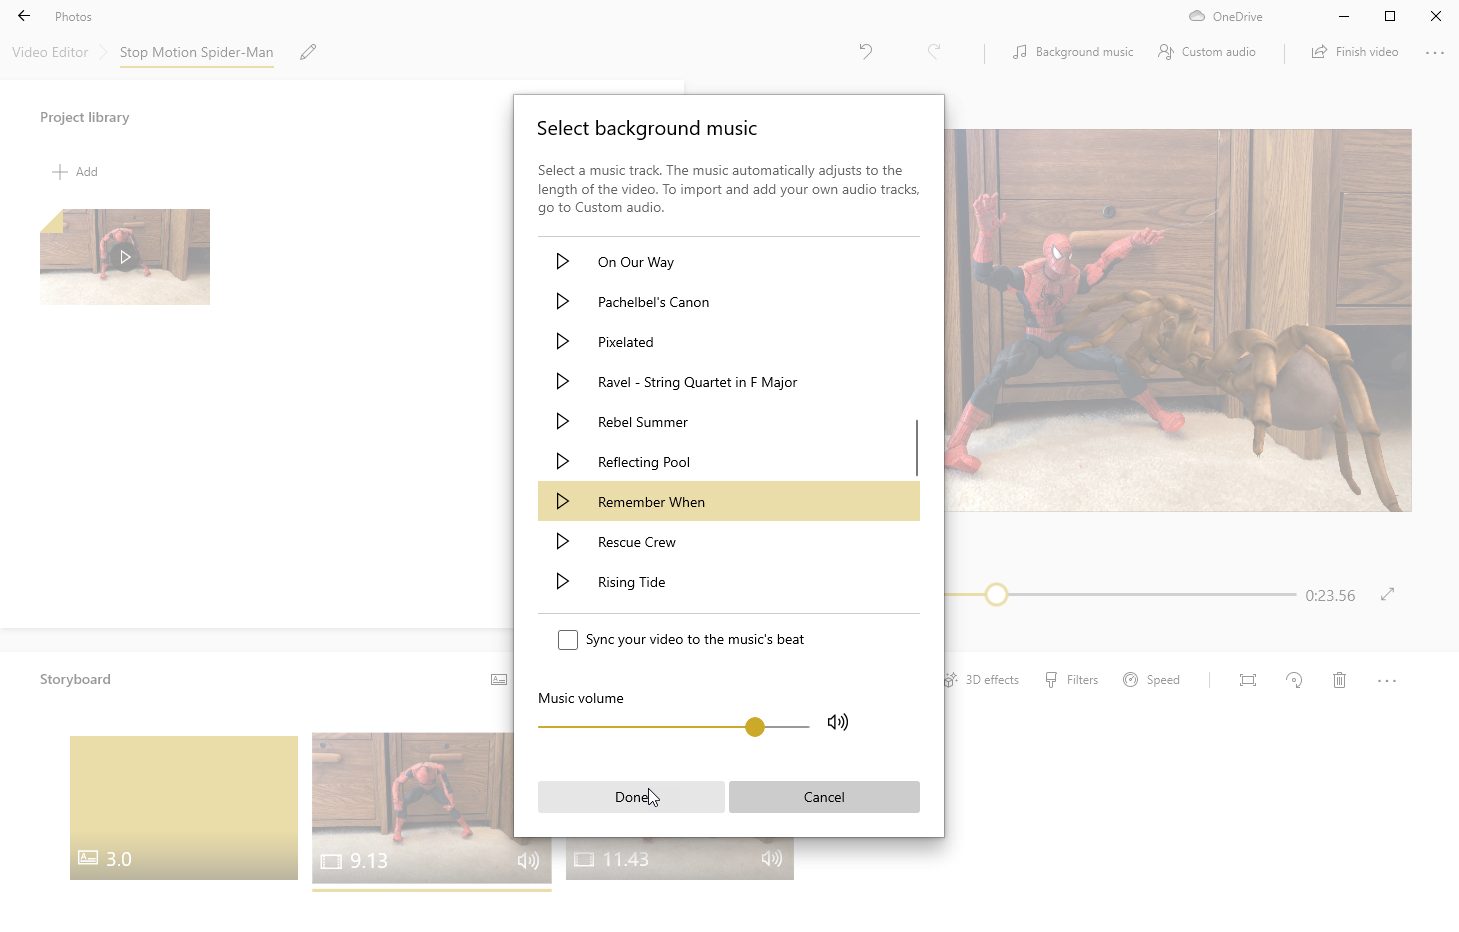Click the remove black bars icon
Image resolution: width=1459 pixels, height=932 pixels.
1248,680
